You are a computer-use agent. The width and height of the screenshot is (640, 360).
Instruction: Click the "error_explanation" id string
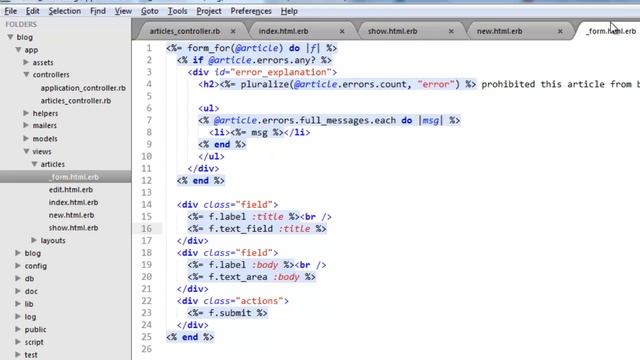coord(281,72)
